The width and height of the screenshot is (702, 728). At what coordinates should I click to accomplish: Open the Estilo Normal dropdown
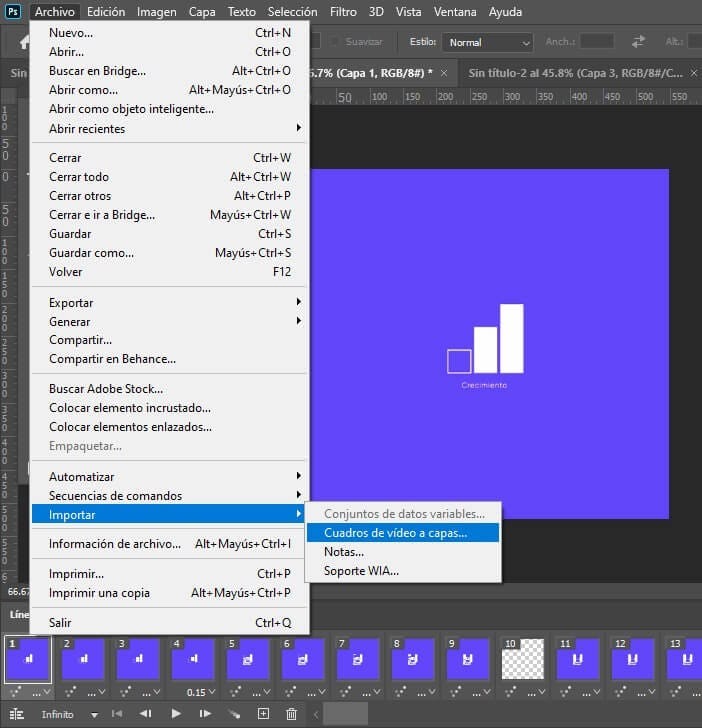(x=488, y=42)
